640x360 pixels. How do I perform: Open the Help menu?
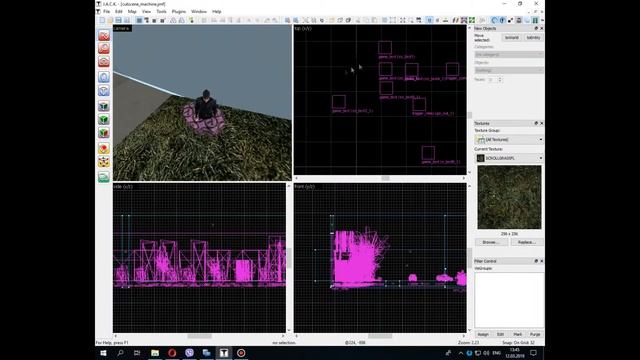pyautogui.click(x=217, y=11)
